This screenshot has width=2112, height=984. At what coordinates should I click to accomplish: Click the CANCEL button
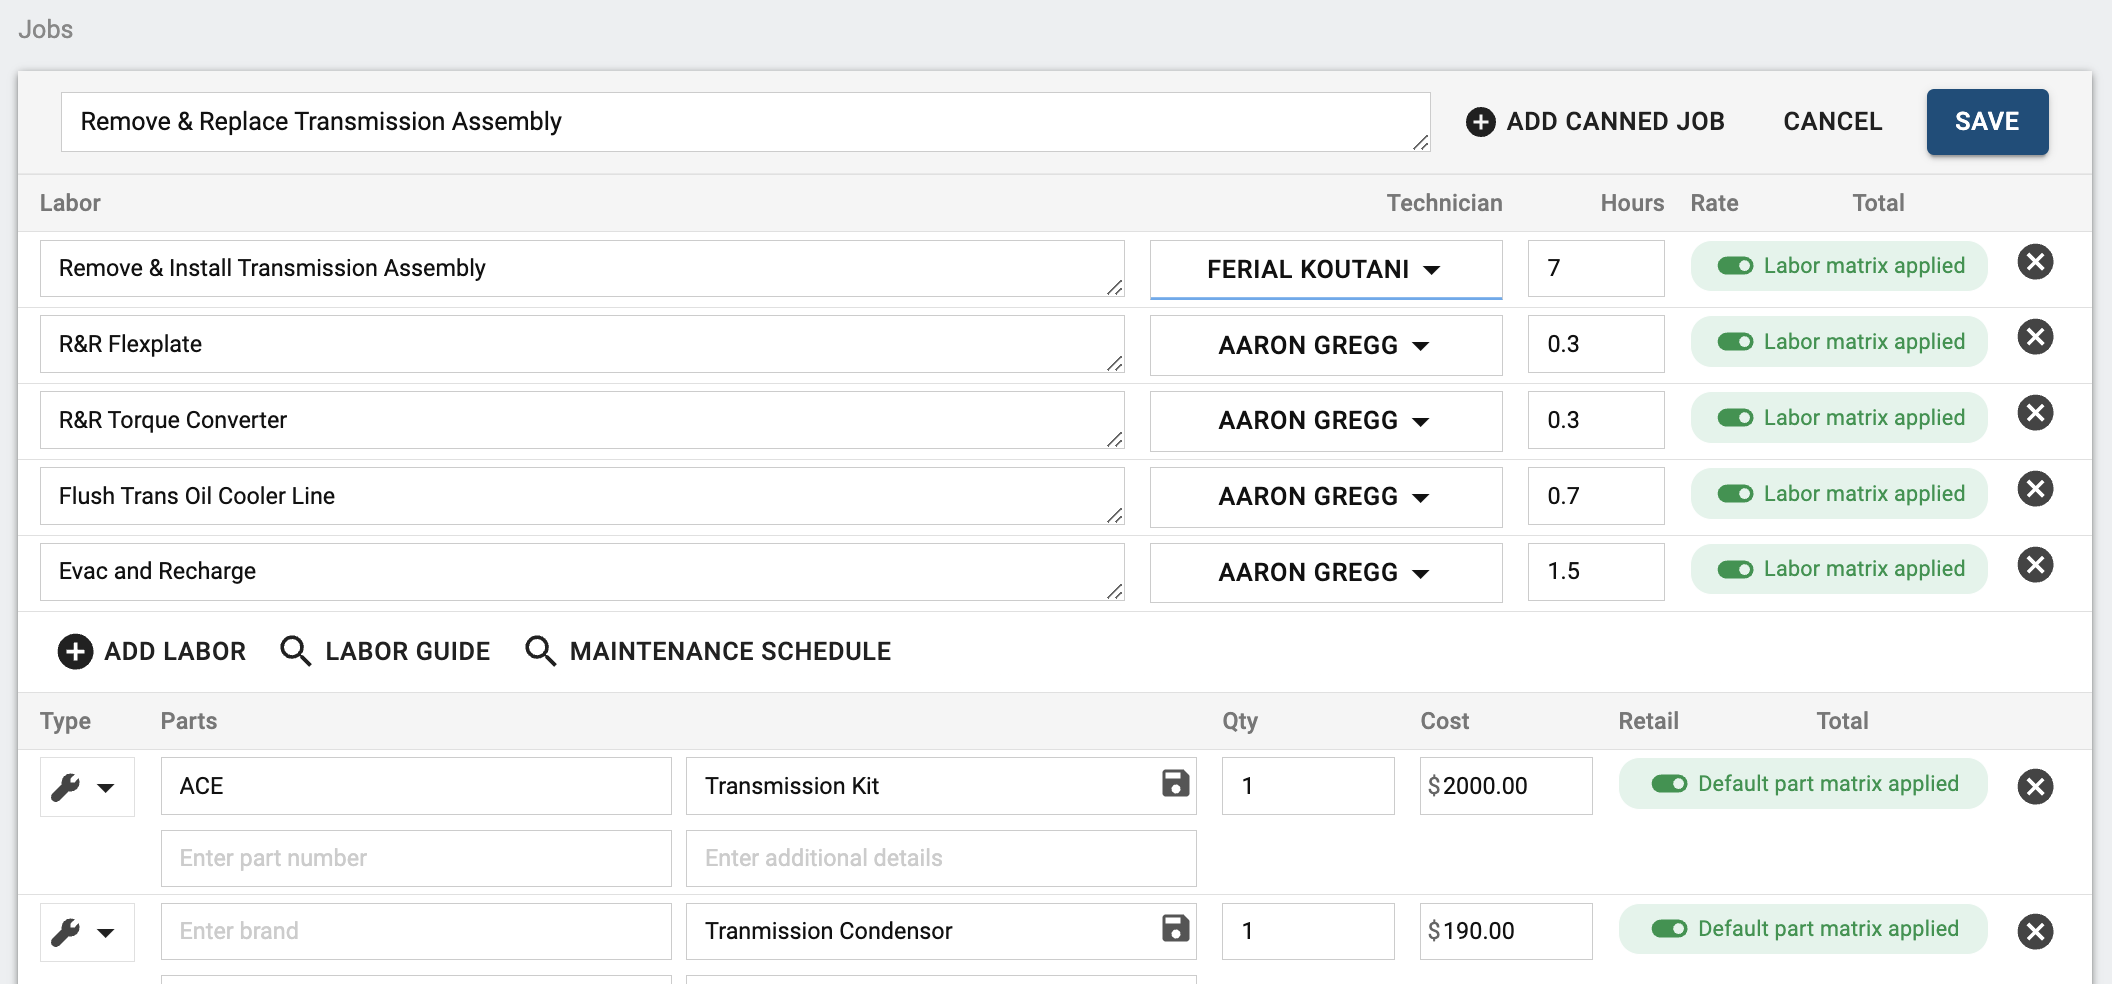point(1833,122)
